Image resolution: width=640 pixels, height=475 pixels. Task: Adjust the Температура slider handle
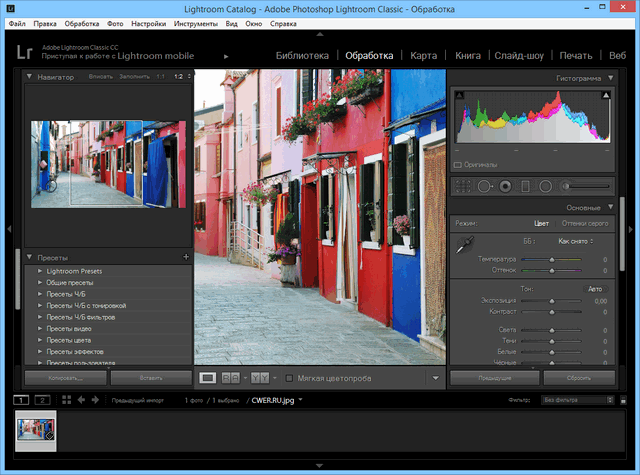tap(551, 259)
